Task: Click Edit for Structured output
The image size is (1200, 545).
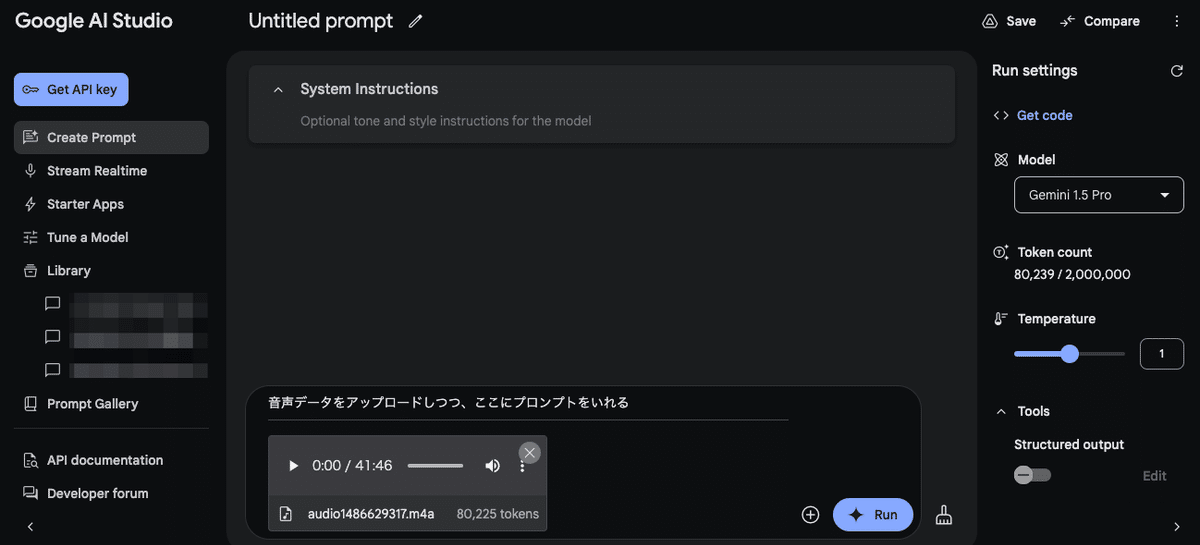Action: pos(1155,476)
